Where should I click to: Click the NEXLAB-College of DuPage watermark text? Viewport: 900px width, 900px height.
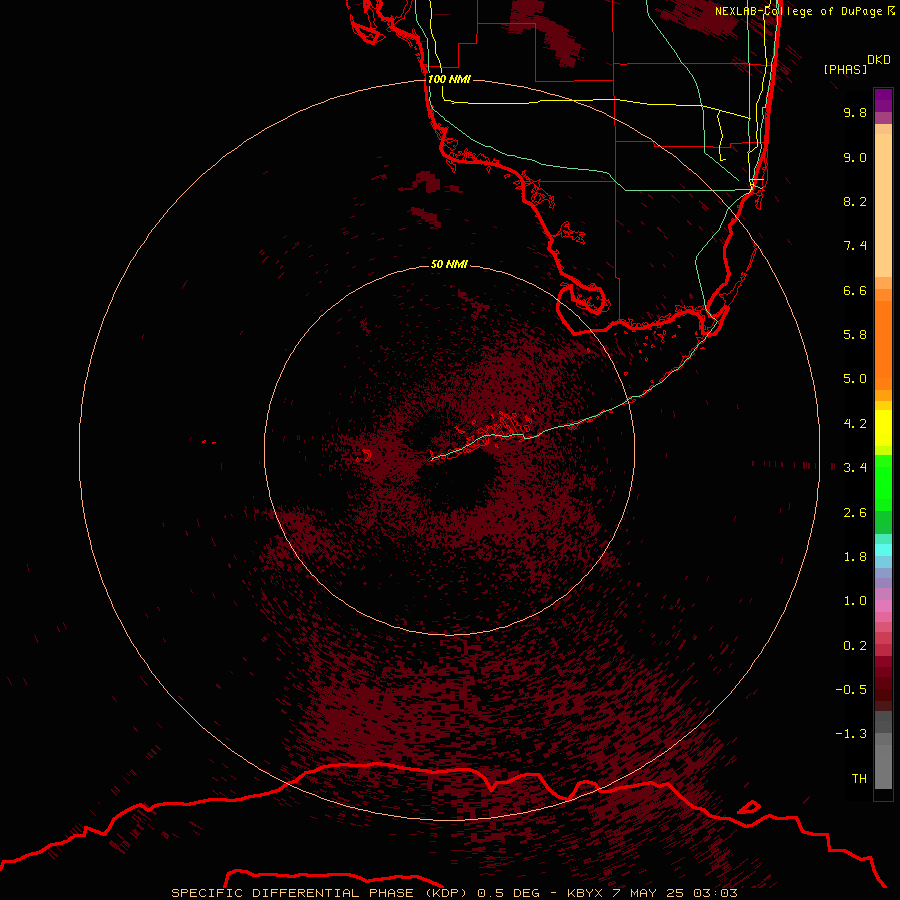click(804, 11)
